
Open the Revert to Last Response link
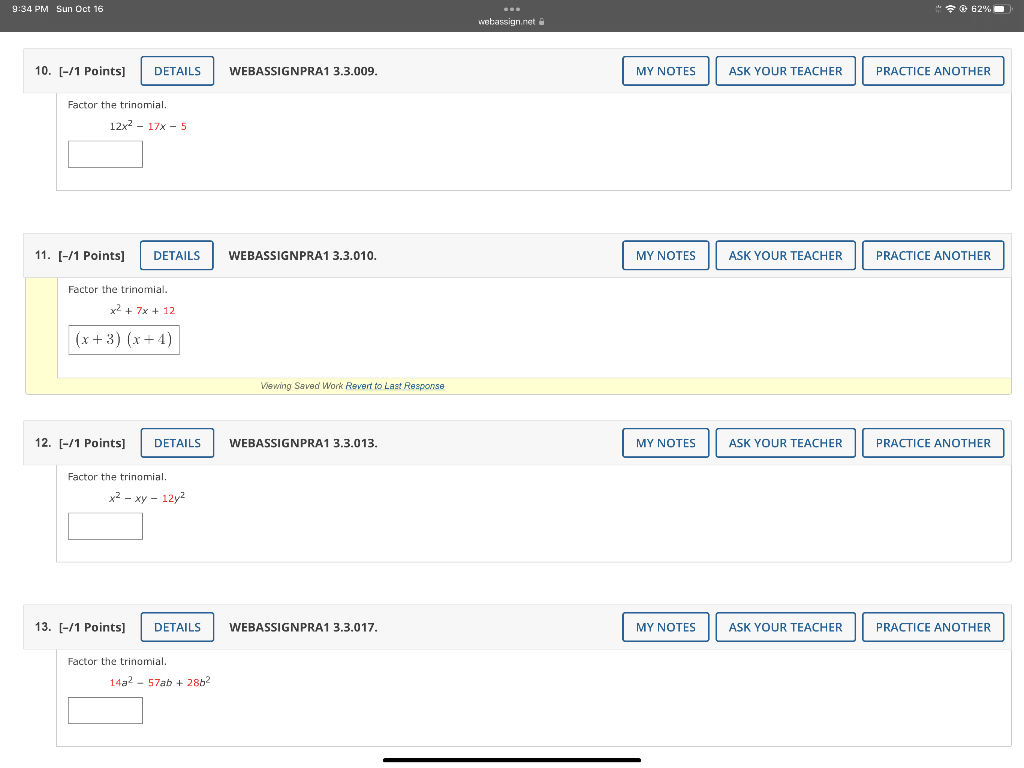396,386
